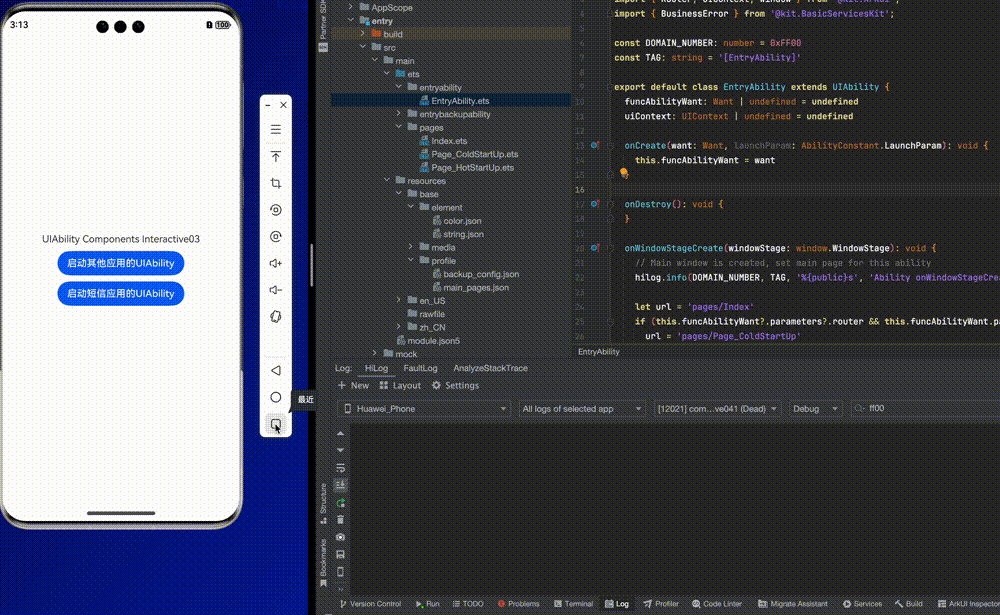Click the emulator pin-to-top arrow icon
The height and width of the screenshot is (615, 1000).
276,156
